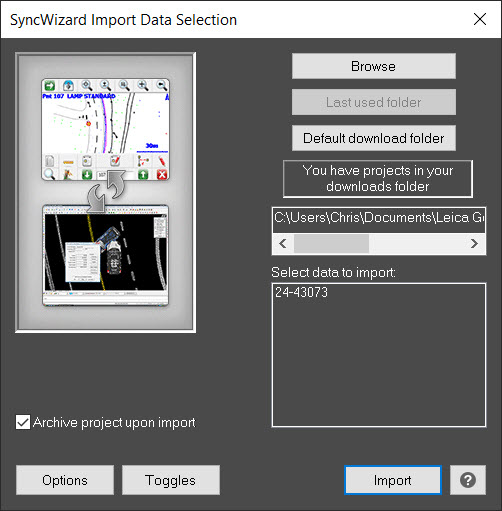This screenshot has height=511, width=502.
Task: Open the Default download folder
Action: point(374,138)
